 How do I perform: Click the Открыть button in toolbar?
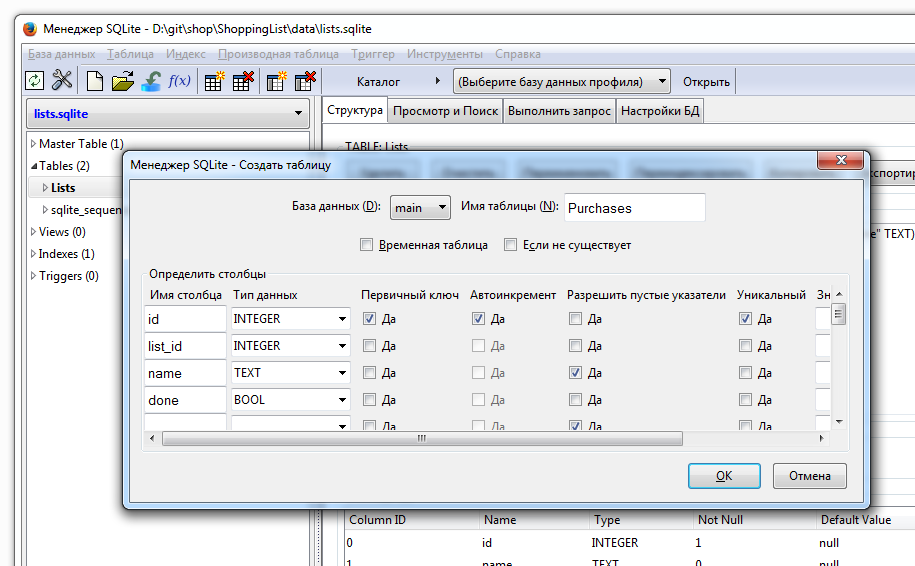(706, 82)
